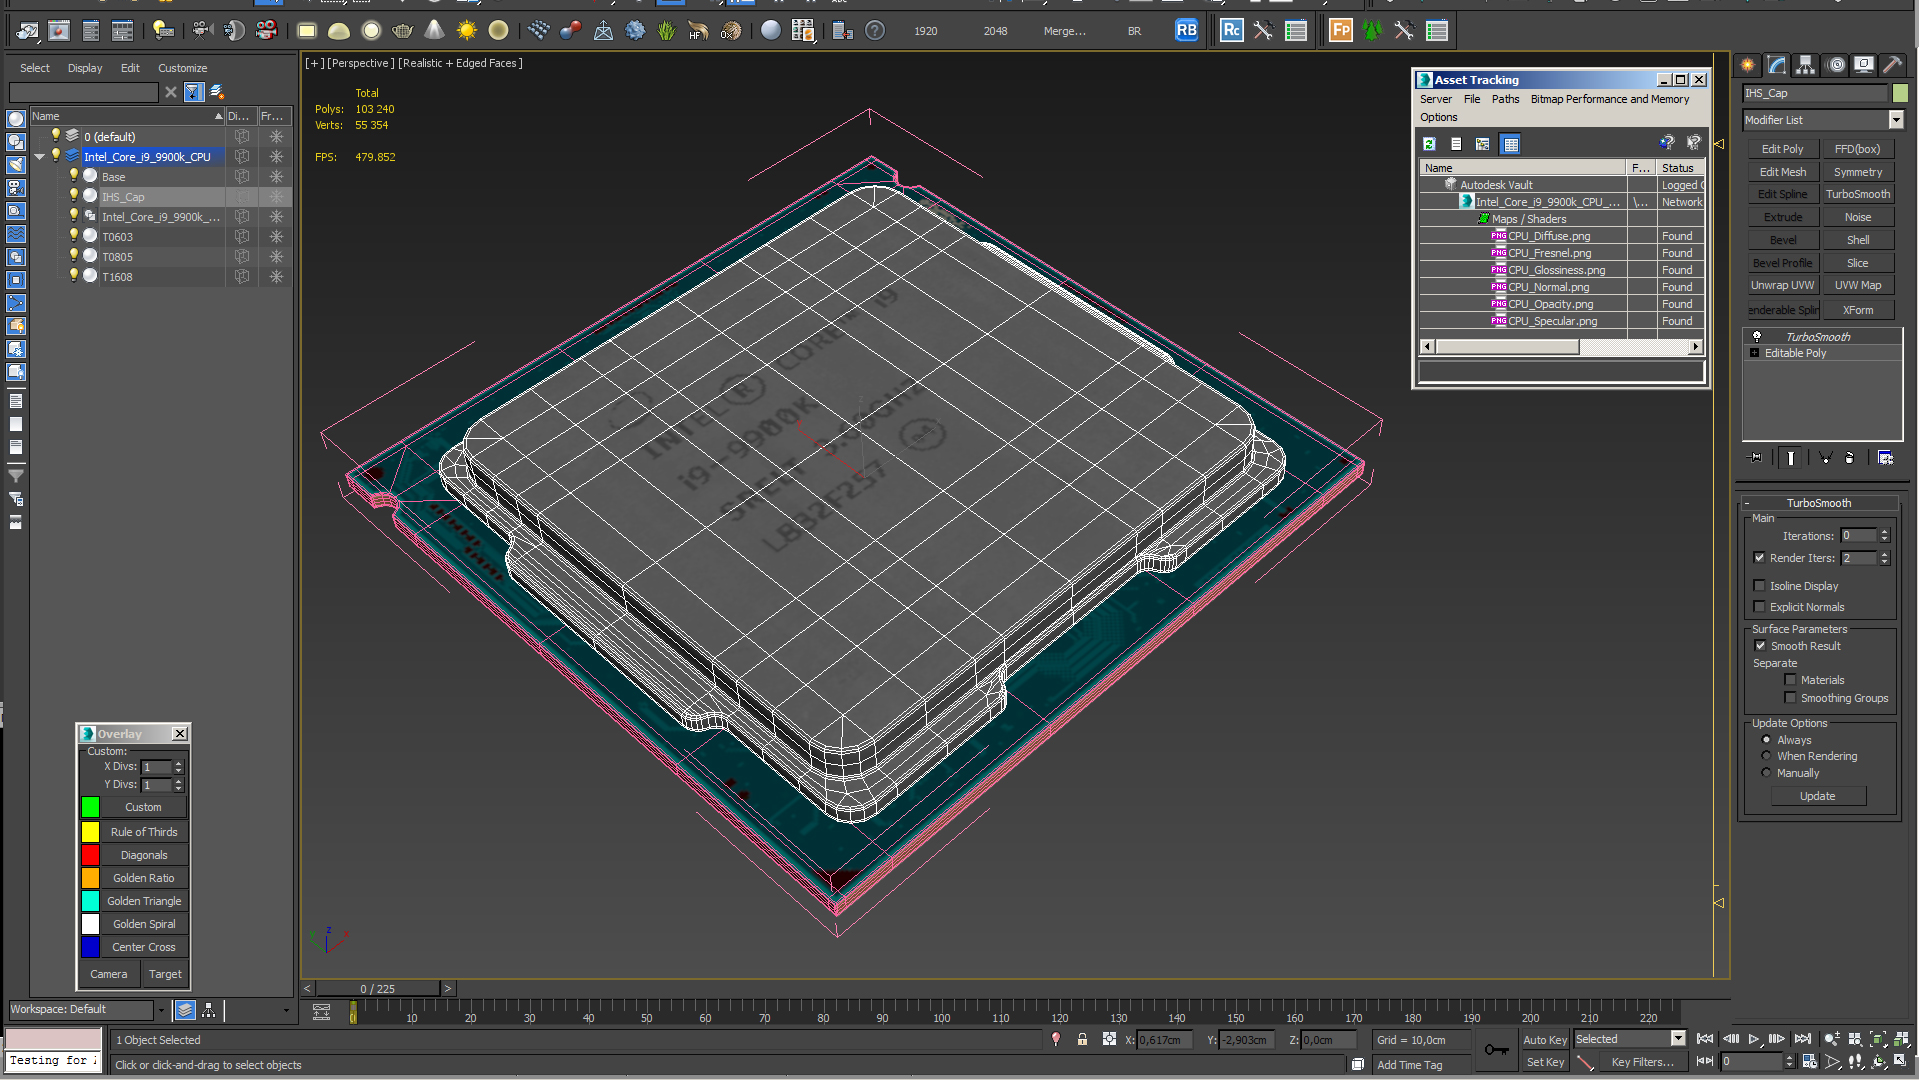This screenshot has height=1080, width=1920.
Task: Expand the Editable Poly stack entry
Action: 1755,353
